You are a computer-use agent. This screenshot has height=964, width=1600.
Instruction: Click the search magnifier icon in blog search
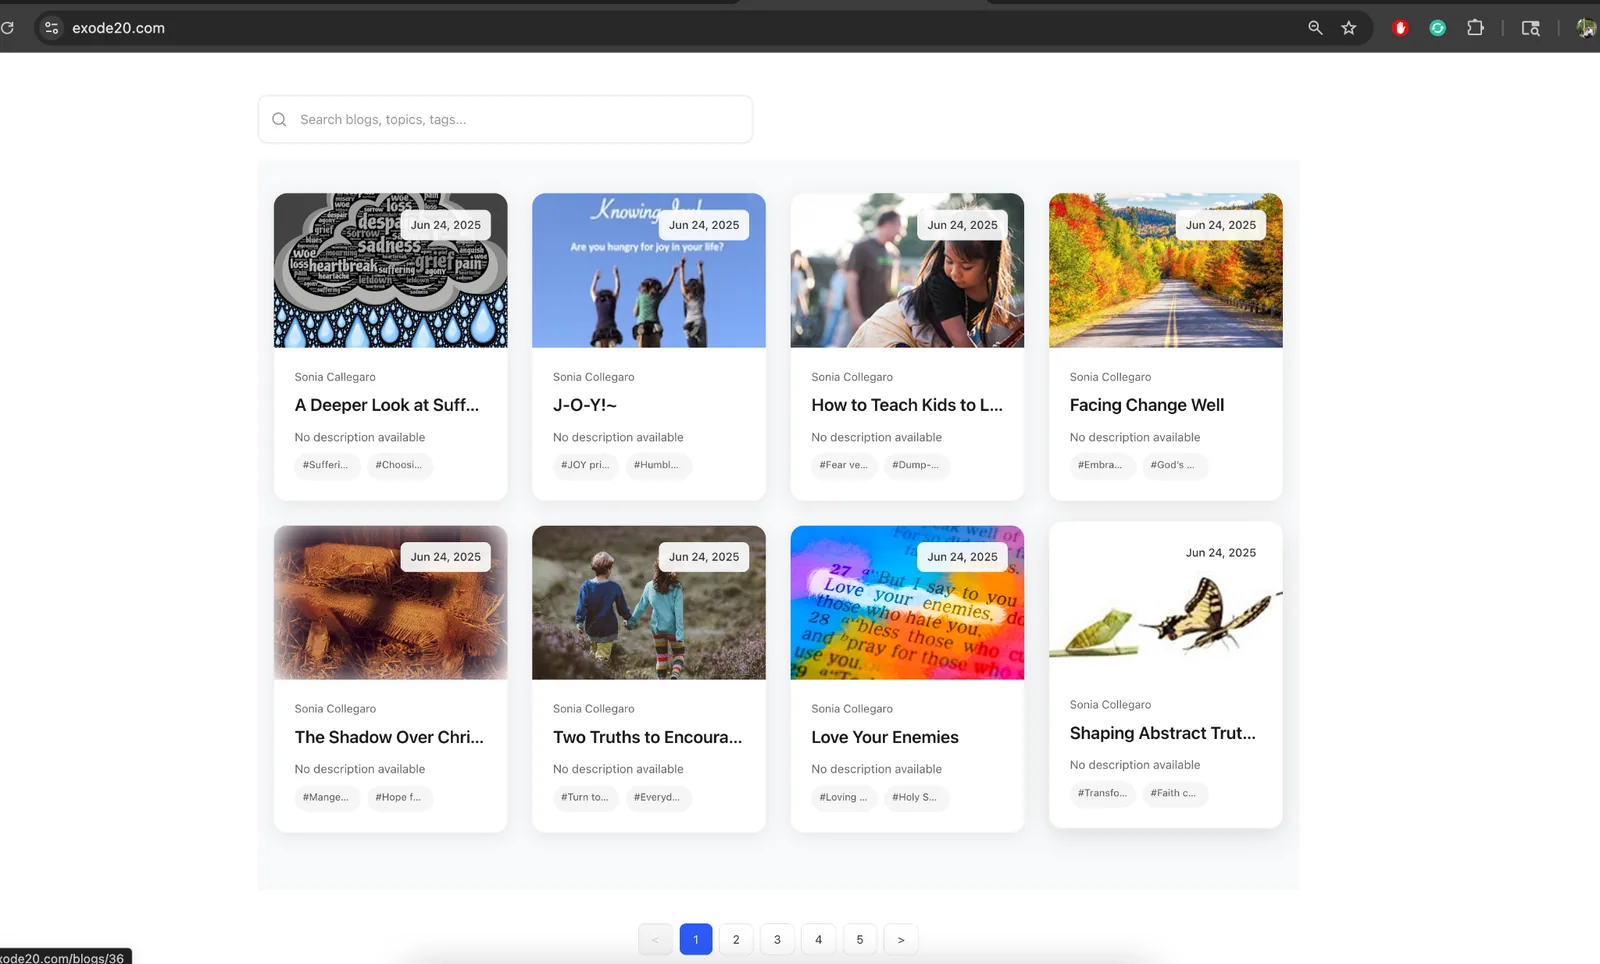click(279, 119)
